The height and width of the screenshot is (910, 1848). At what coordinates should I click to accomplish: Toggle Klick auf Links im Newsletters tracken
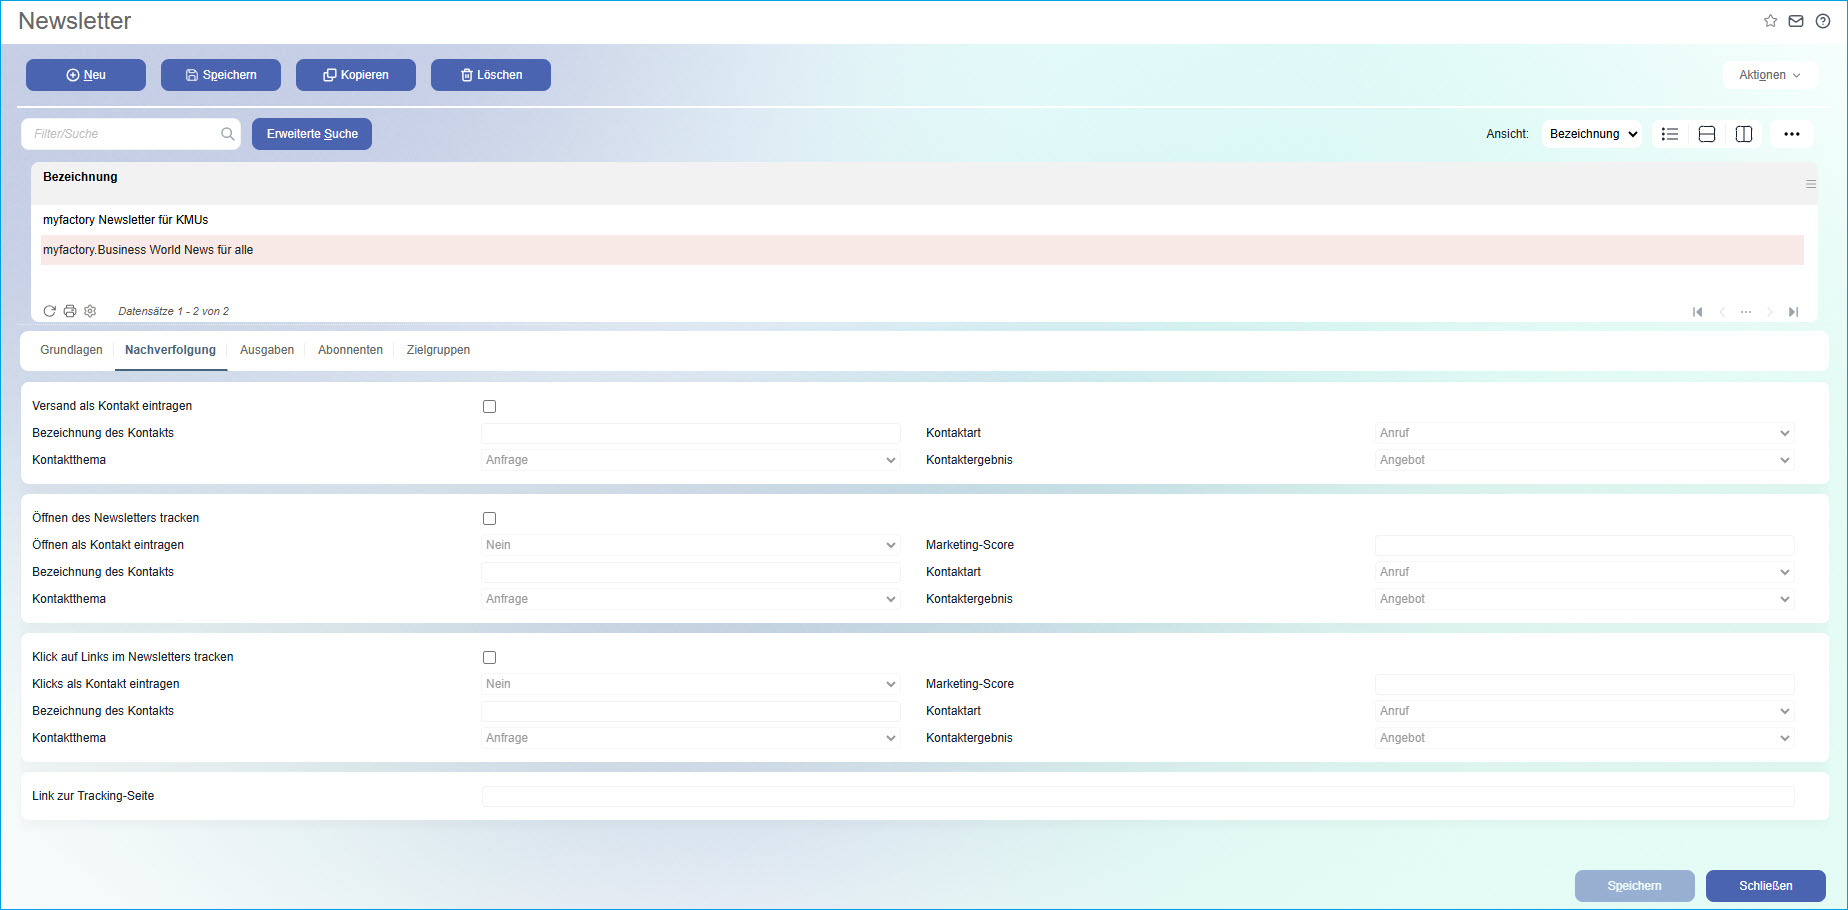click(490, 657)
